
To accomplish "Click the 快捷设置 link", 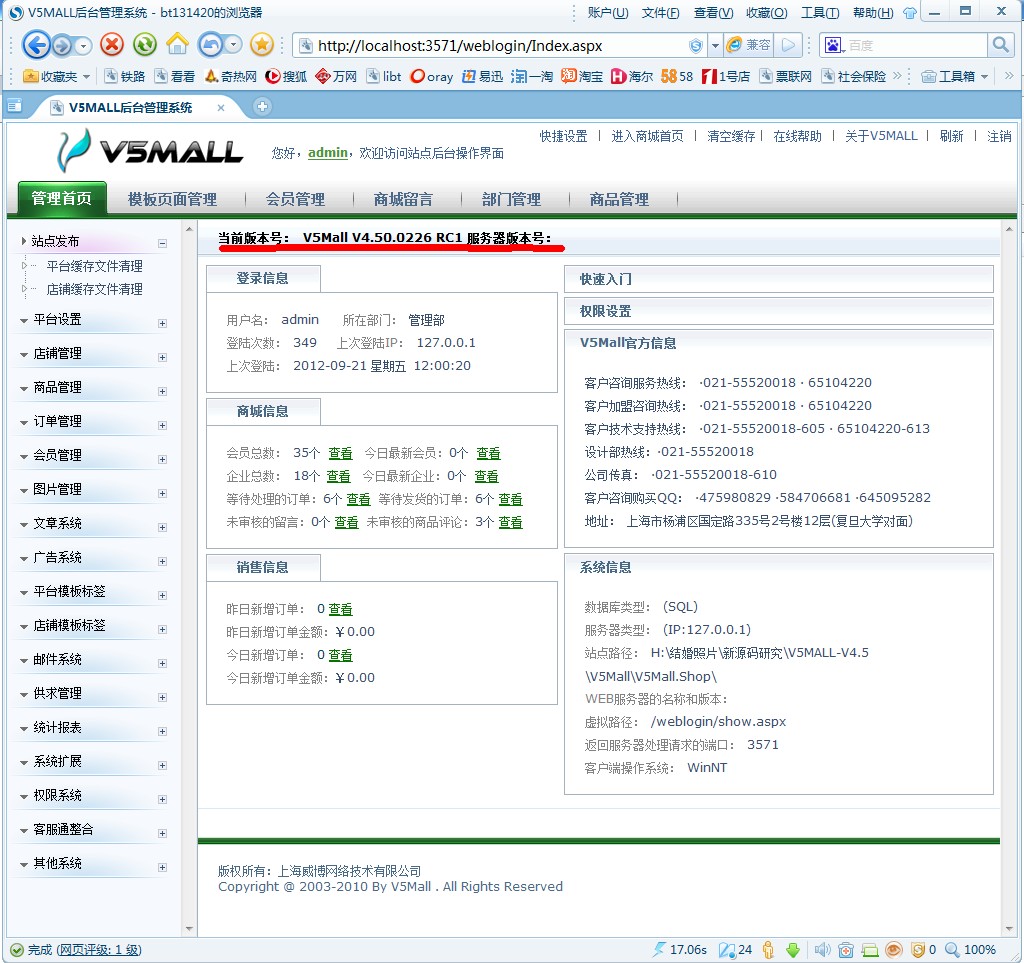I will tap(564, 136).
